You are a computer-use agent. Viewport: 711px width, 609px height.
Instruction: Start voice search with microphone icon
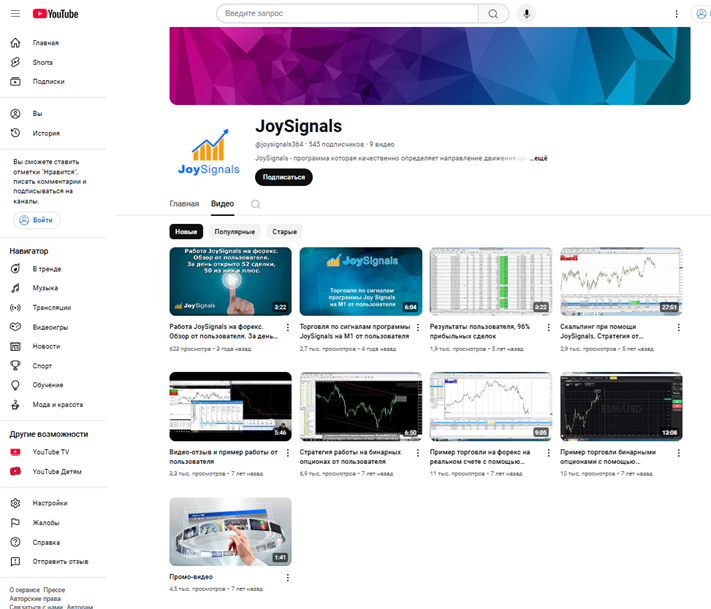(526, 14)
